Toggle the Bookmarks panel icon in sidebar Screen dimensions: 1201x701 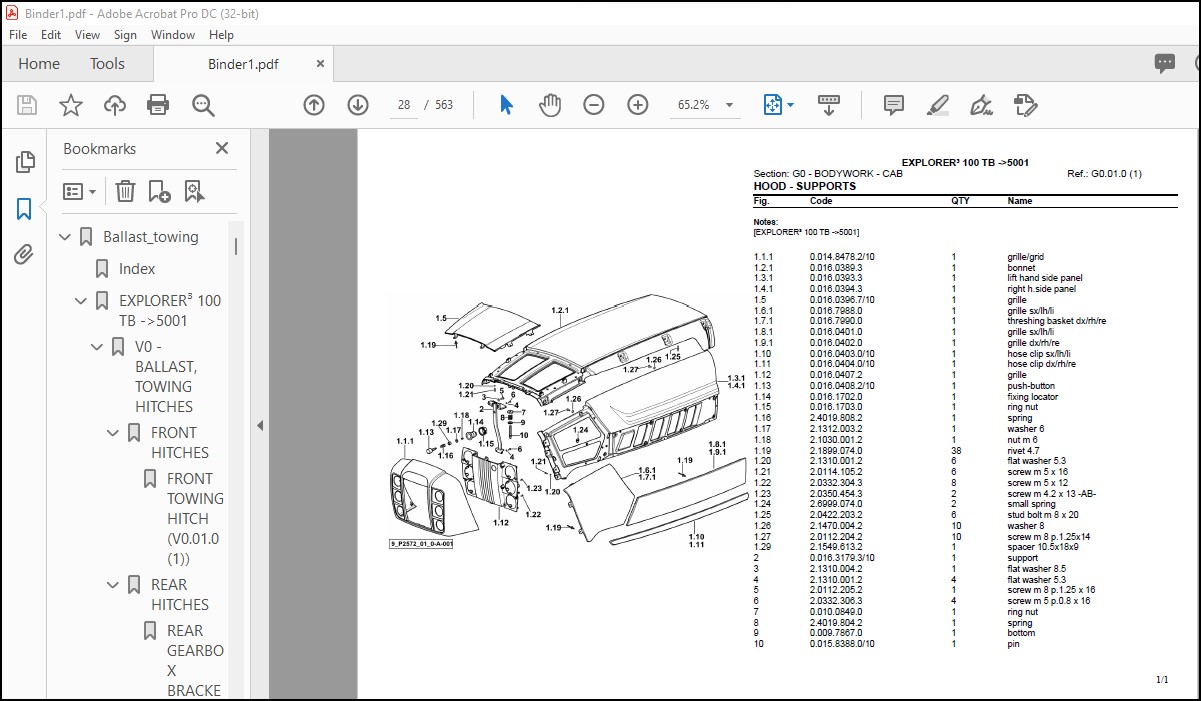tap(25, 208)
